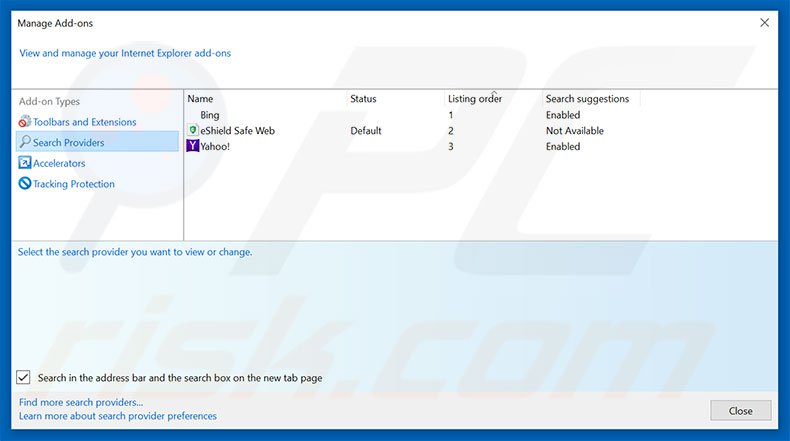790x441 pixels.
Task: Click the Add-on Types heading
Action: tap(49, 101)
